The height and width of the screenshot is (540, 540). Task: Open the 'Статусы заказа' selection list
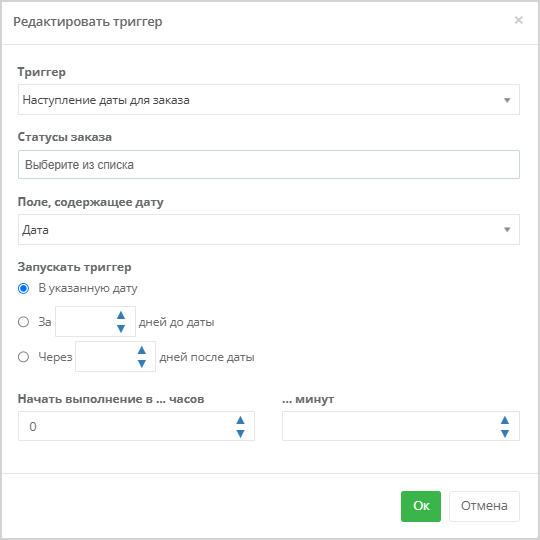(269, 165)
